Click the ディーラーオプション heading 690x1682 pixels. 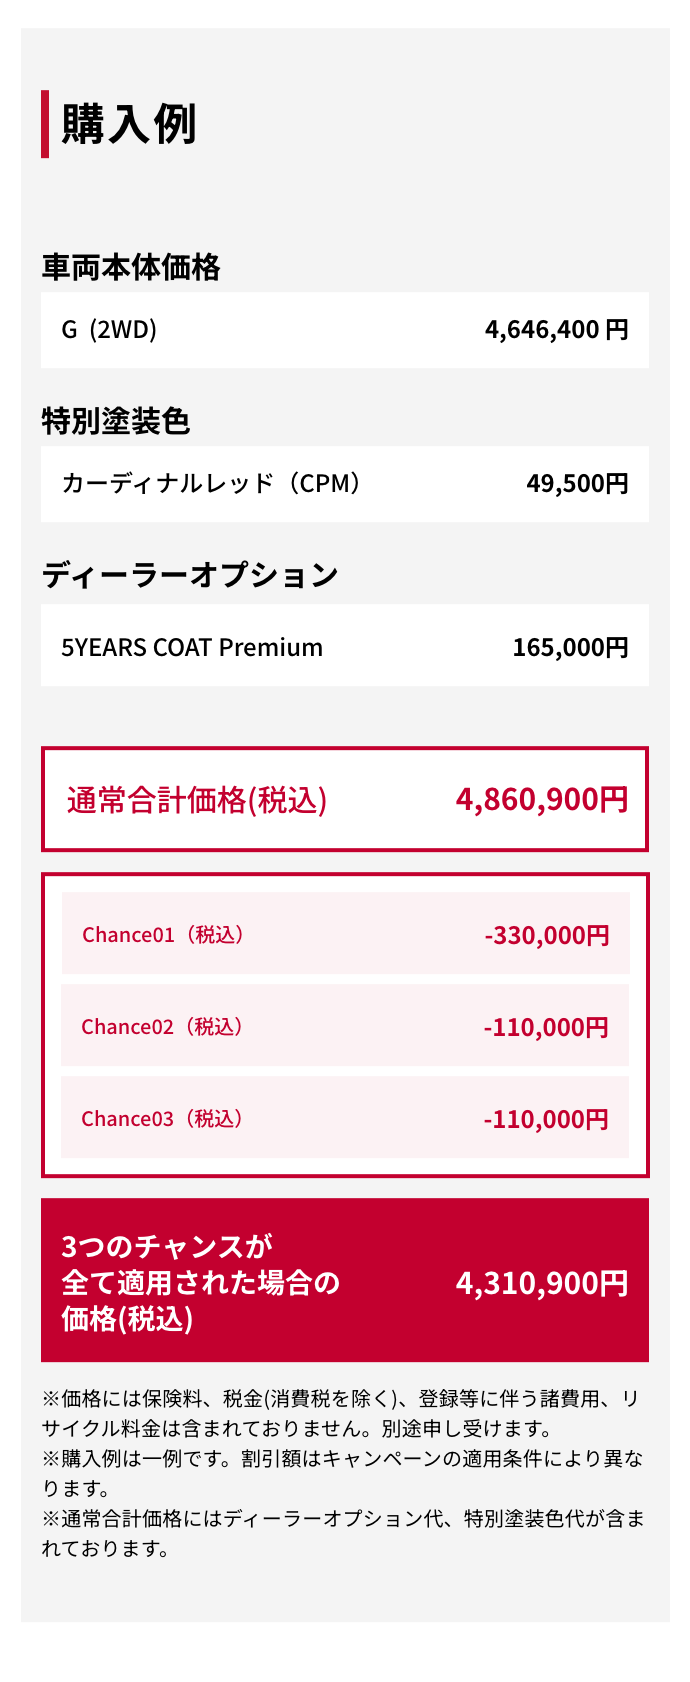[x=190, y=576]
